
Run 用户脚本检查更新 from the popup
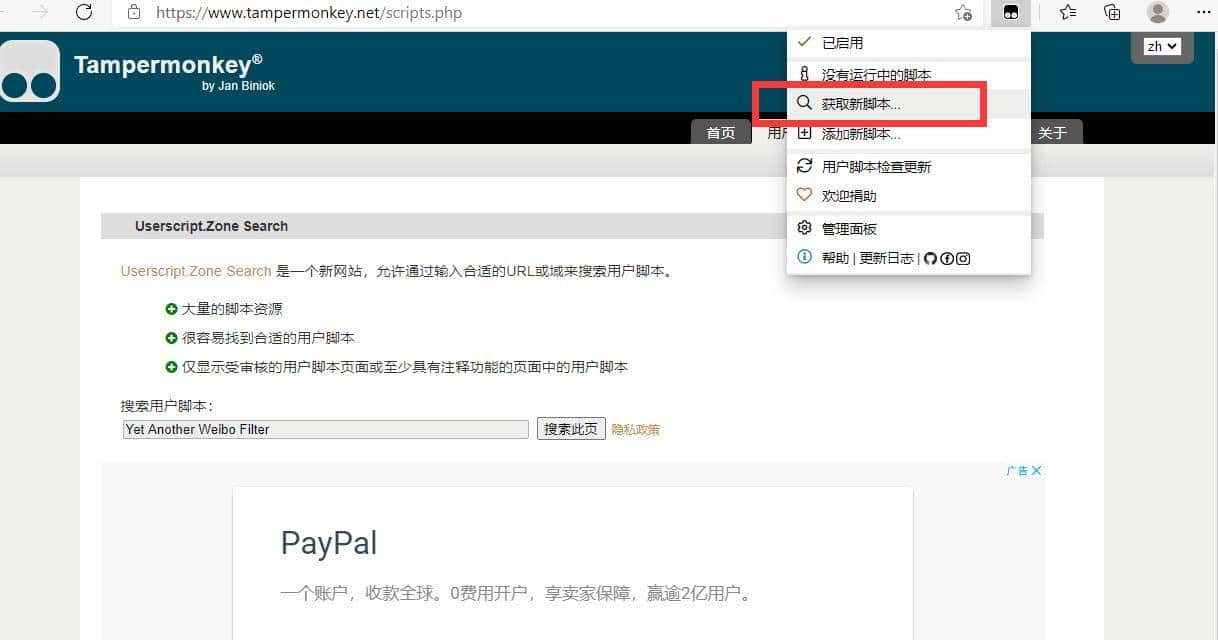(x=908, y=167)
